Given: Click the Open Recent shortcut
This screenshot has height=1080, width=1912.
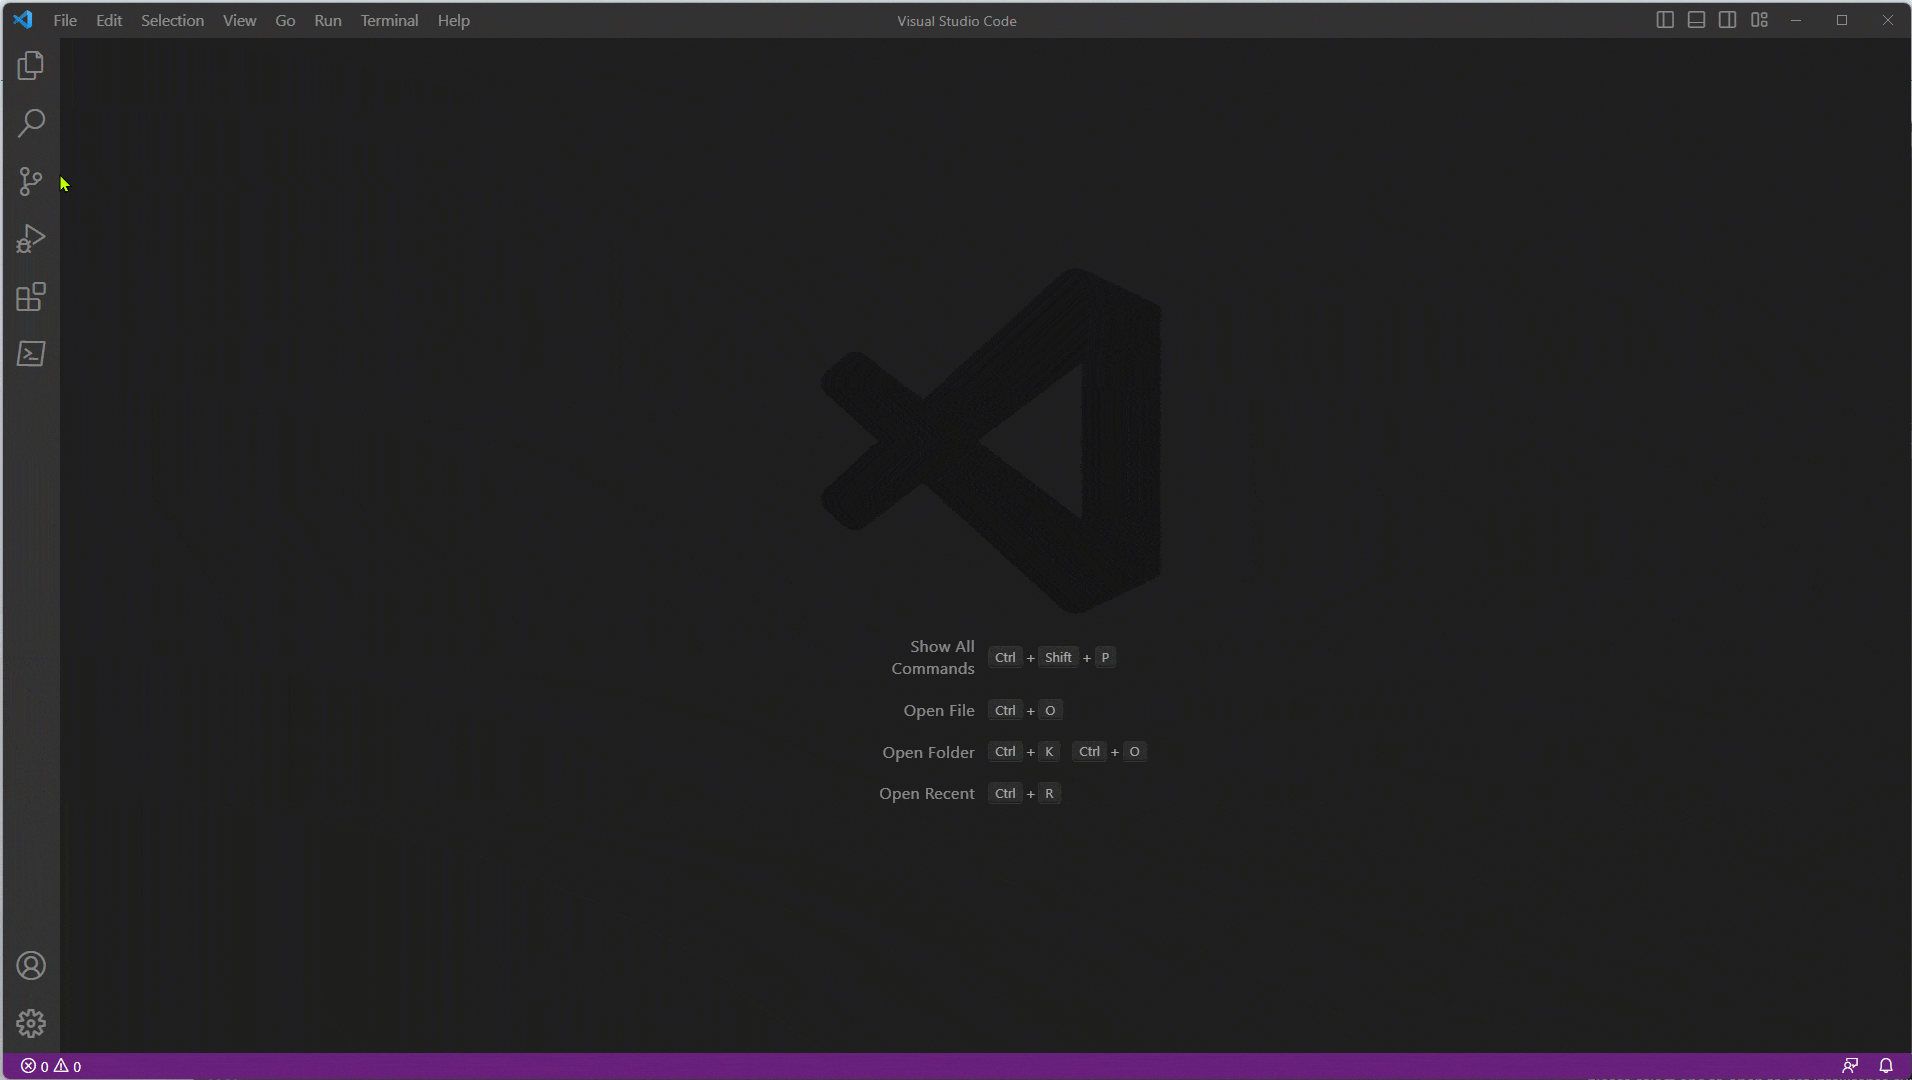Looking at the screenshot, I should 926,793.
